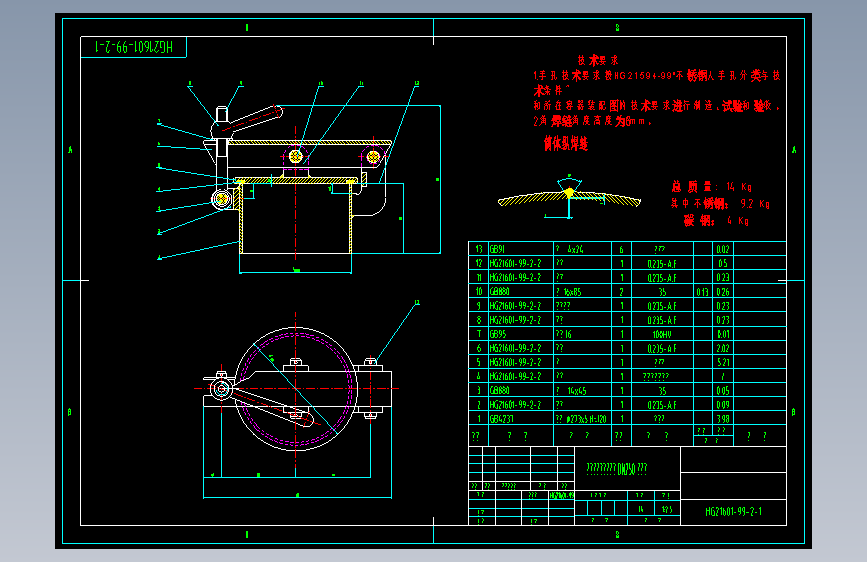Select the magenta dashed circle in plan view
The width and height of the screenshot is (867, 562).
click(x=296, y=389)
